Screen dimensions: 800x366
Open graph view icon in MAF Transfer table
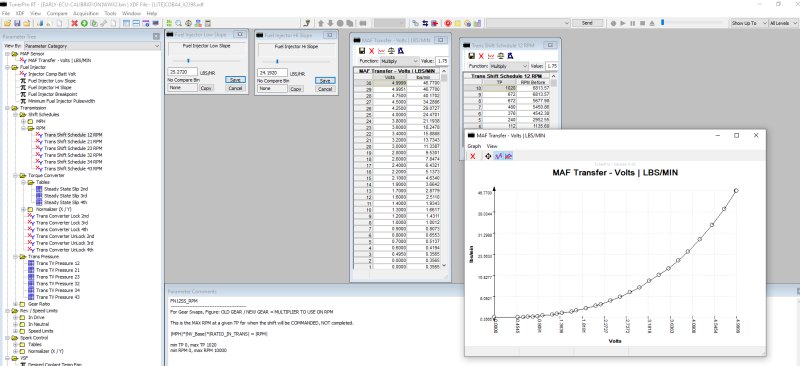[381, 51]
